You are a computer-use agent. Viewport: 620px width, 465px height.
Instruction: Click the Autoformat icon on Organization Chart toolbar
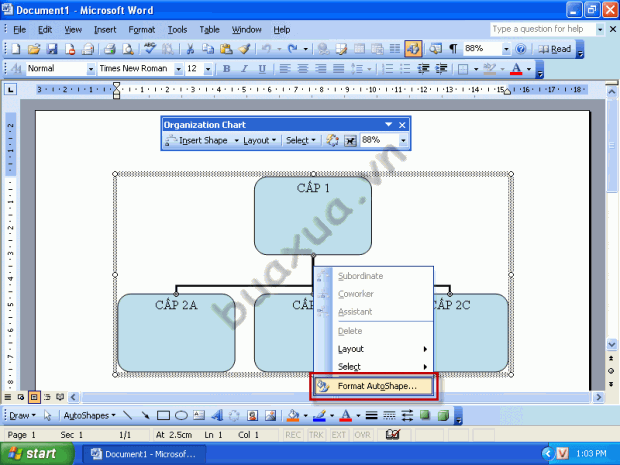[332, 140]
